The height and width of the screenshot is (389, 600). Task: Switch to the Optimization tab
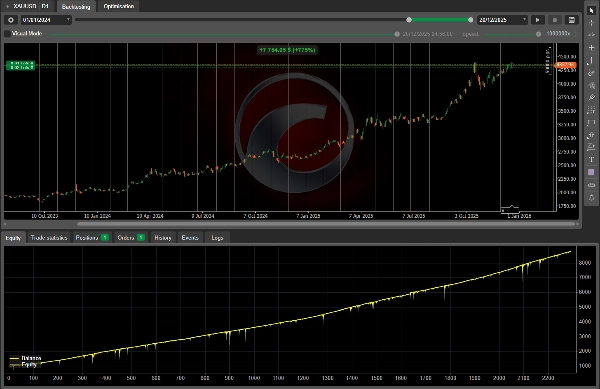click(x=119, y=6)
